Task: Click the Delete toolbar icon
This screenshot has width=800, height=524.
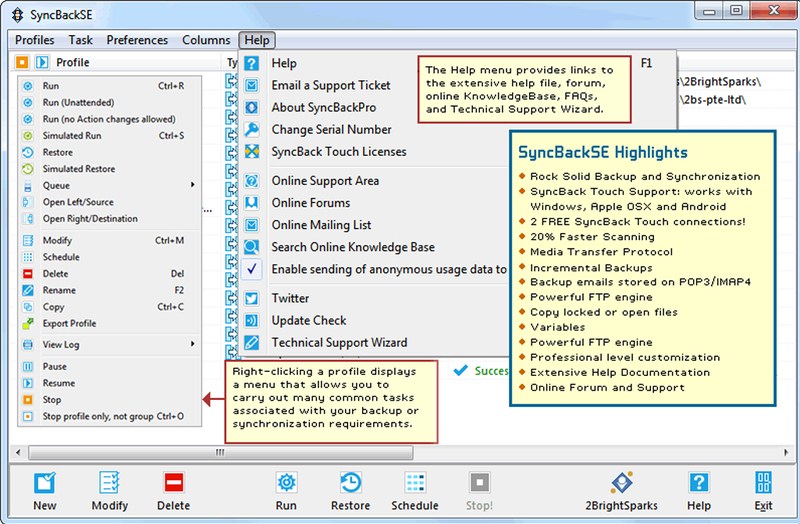Action: [x=173, y=483]
